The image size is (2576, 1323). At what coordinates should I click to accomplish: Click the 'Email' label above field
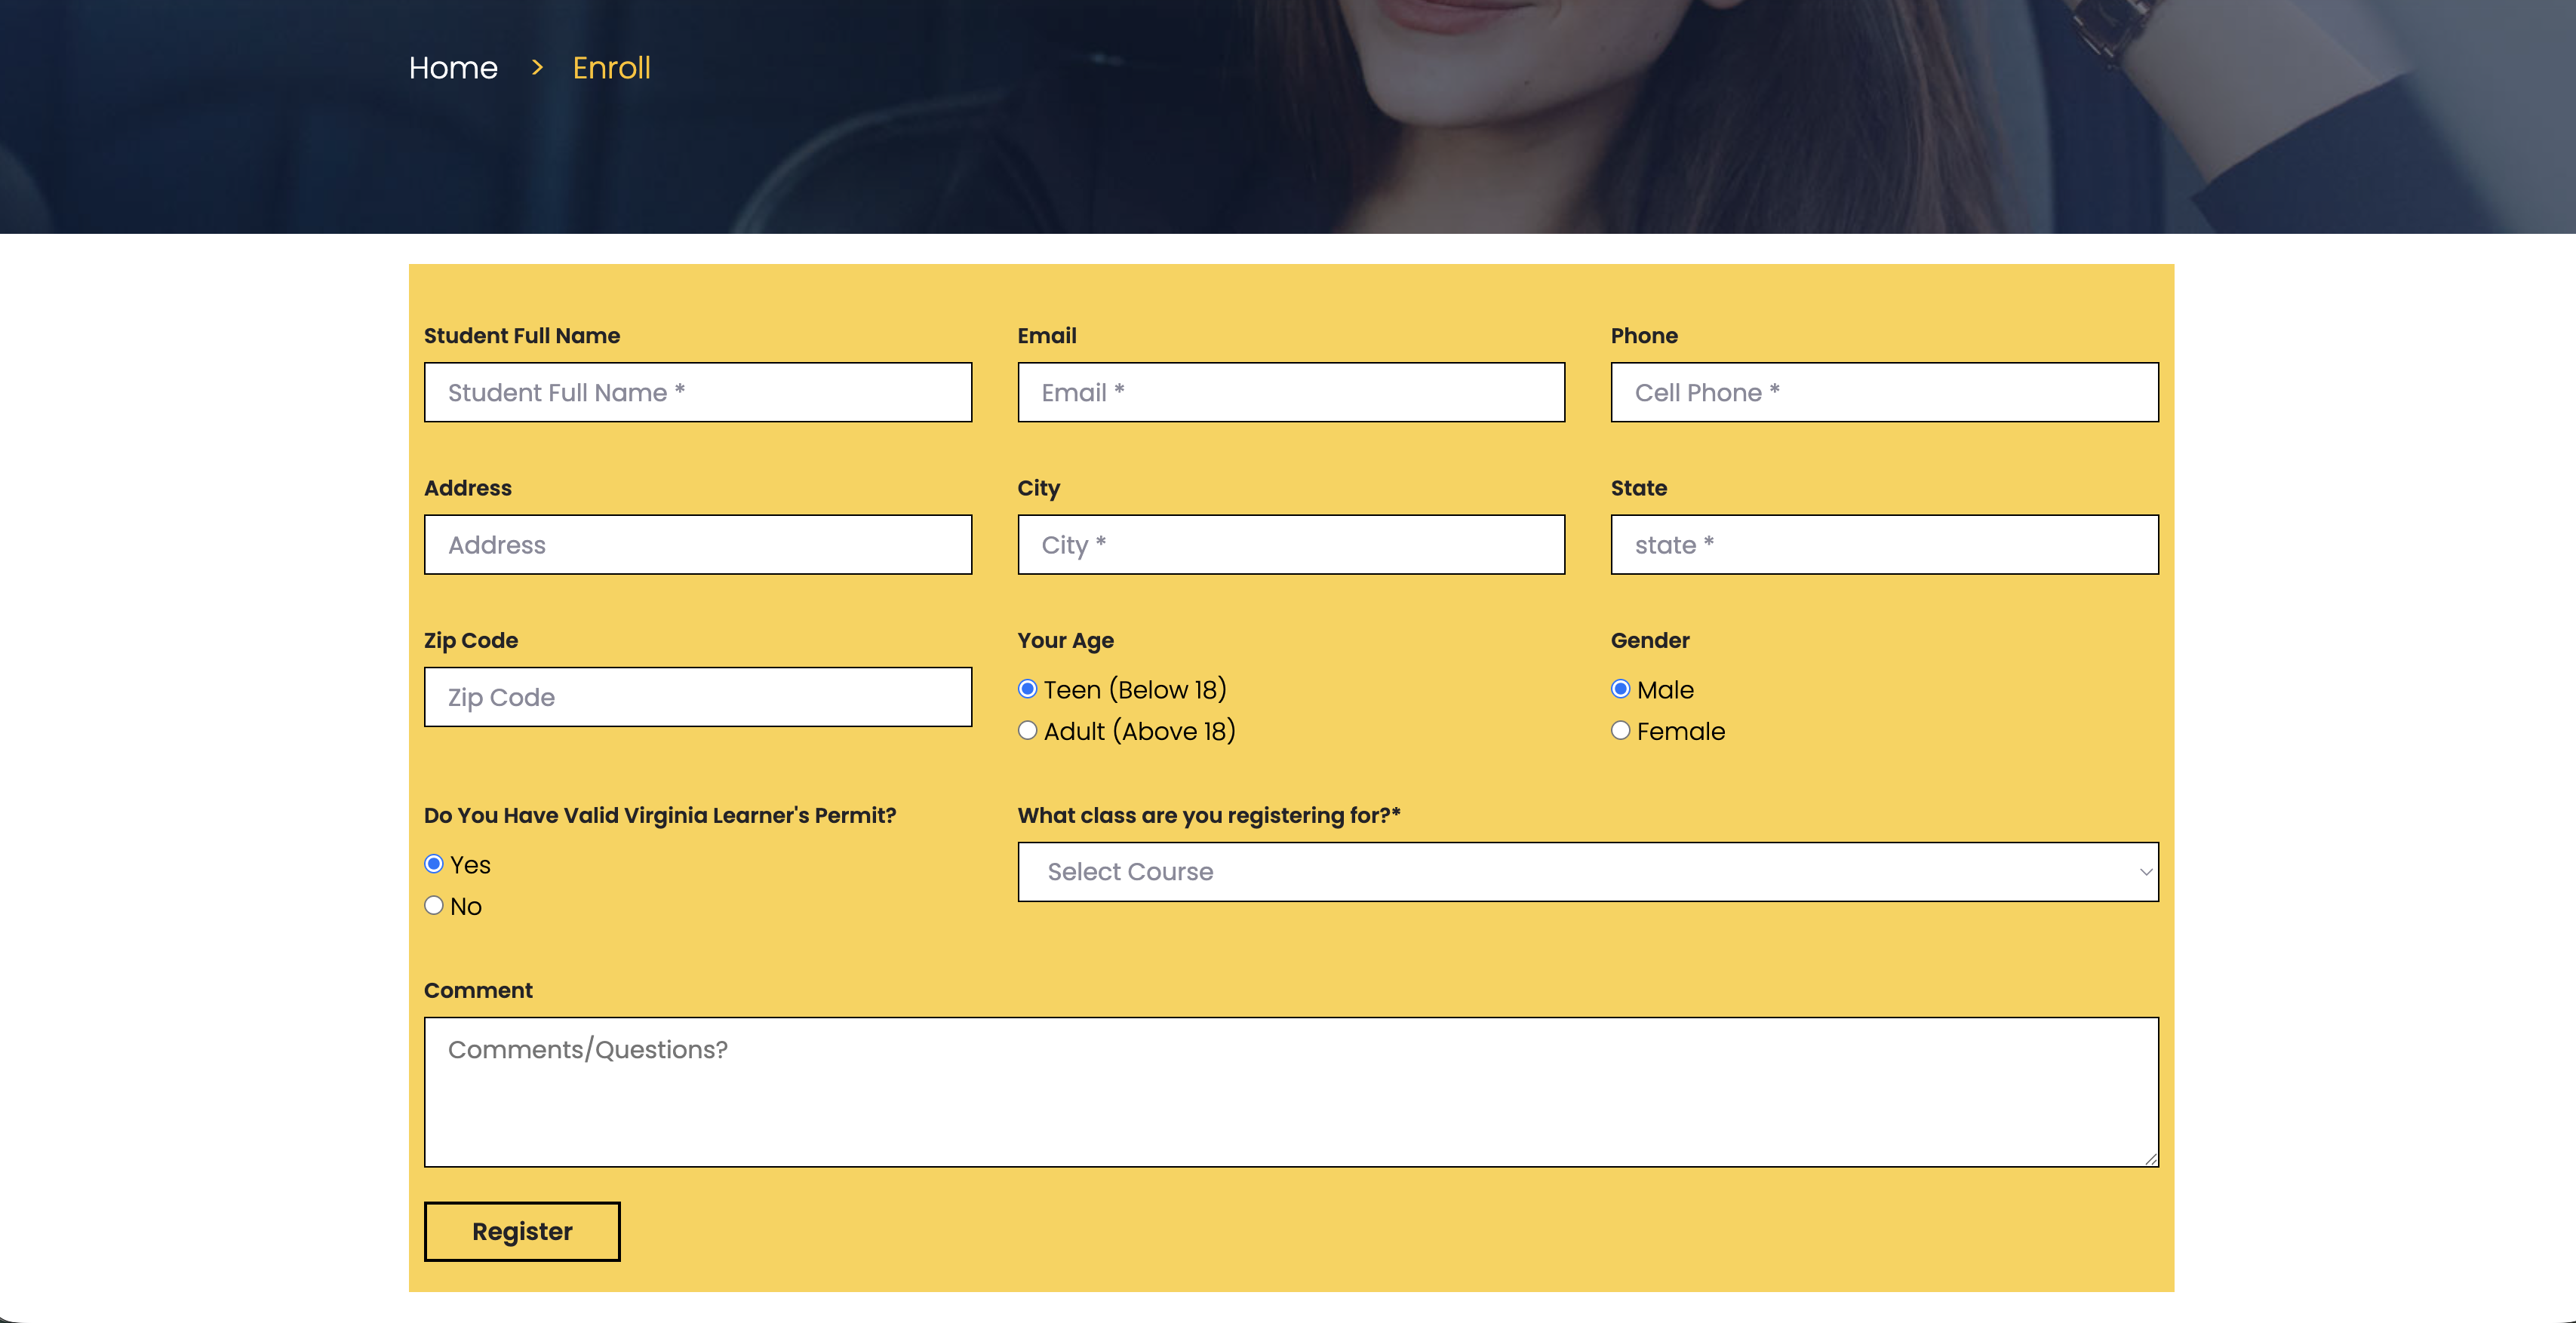click(x=1047, y=336)
